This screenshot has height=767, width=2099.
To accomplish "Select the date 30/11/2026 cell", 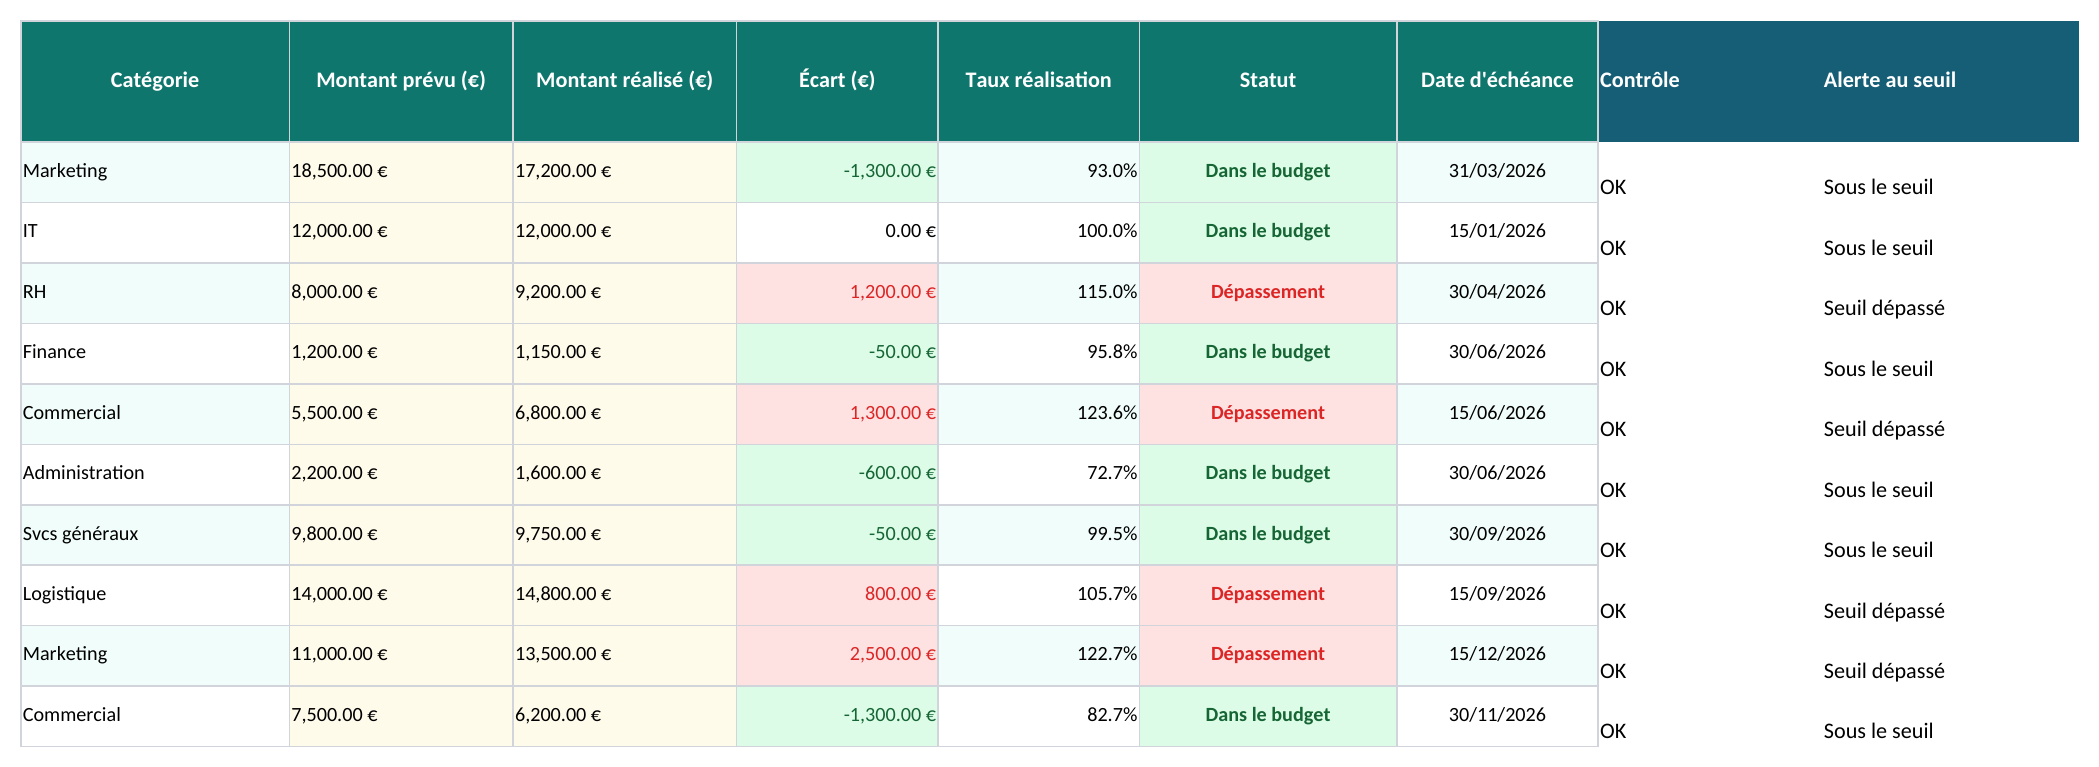I will point(1497,716).
